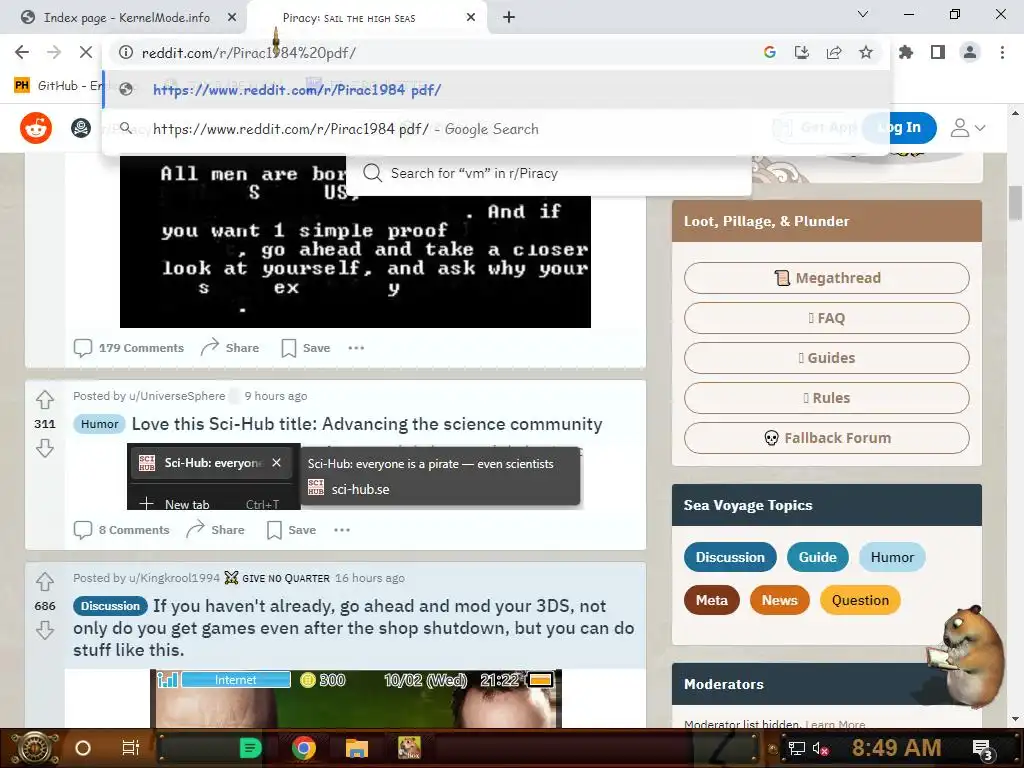Open the Sci-Hub post image thumbnail
The width and height of the screenshot is (1024, 768).
pos(353,477)
